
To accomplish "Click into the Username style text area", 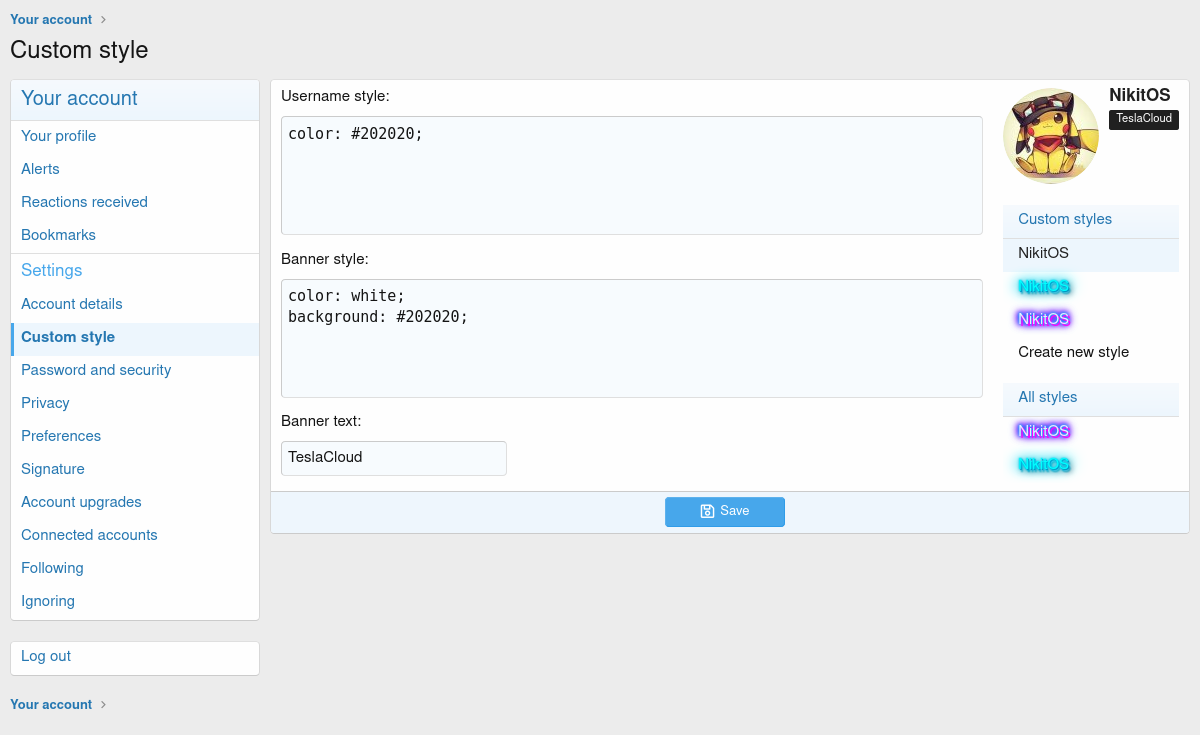I will tap(631, 175).
